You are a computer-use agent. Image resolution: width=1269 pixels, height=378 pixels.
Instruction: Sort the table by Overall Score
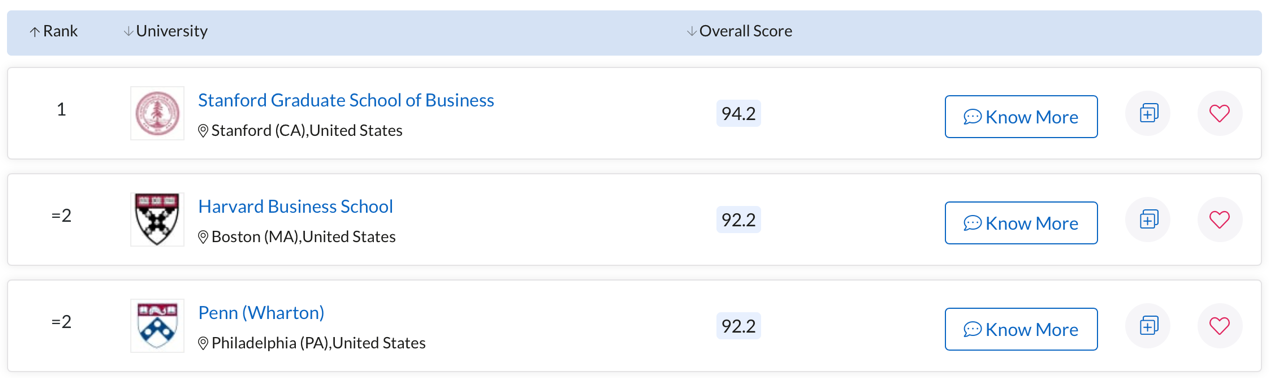pos(739,31)
